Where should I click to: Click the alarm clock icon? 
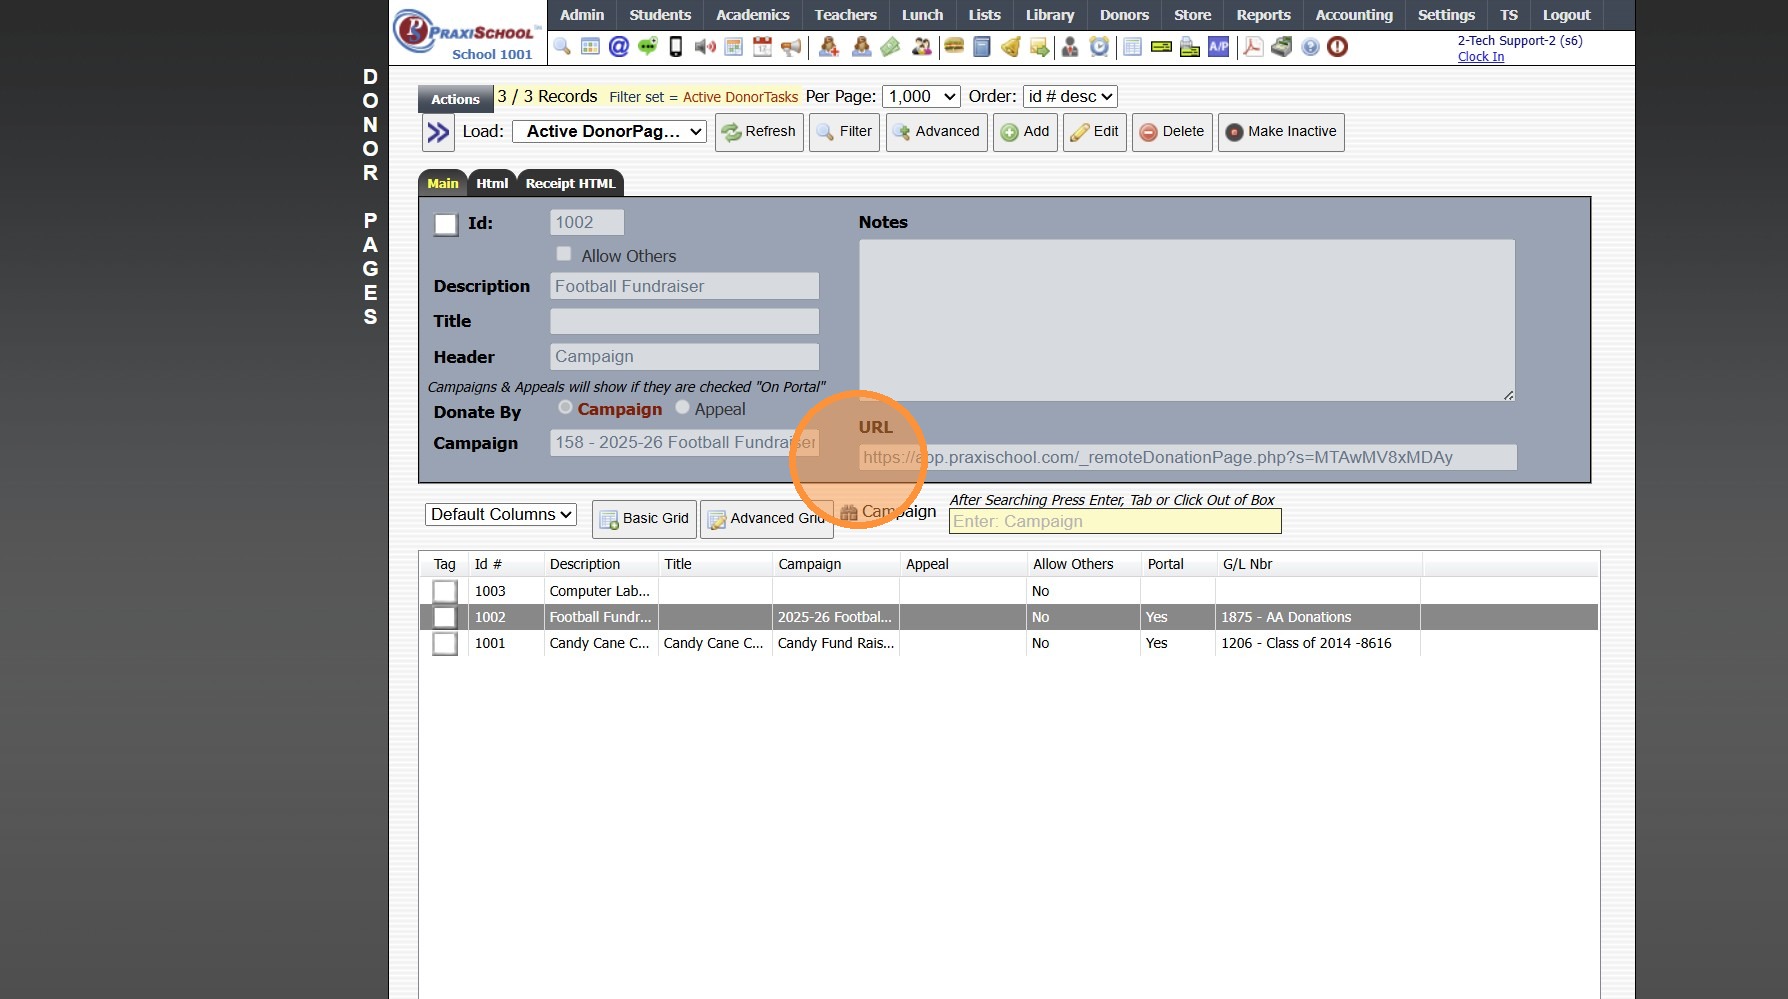(1099, 47)
